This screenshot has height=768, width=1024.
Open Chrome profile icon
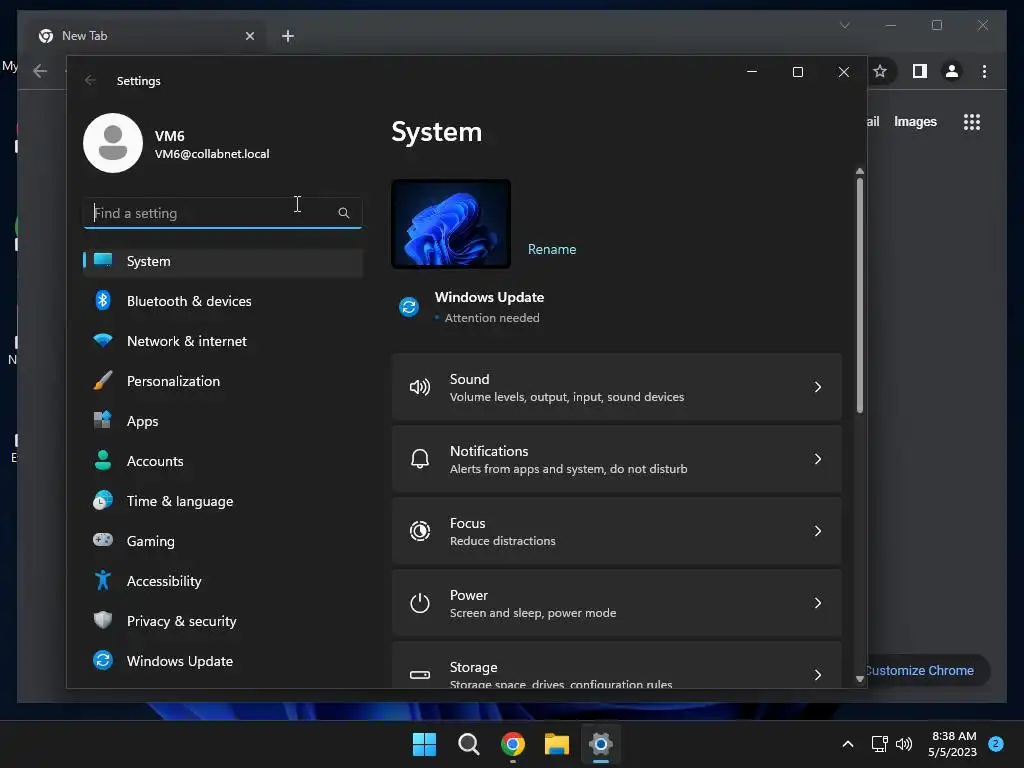[x=952, y=71]
